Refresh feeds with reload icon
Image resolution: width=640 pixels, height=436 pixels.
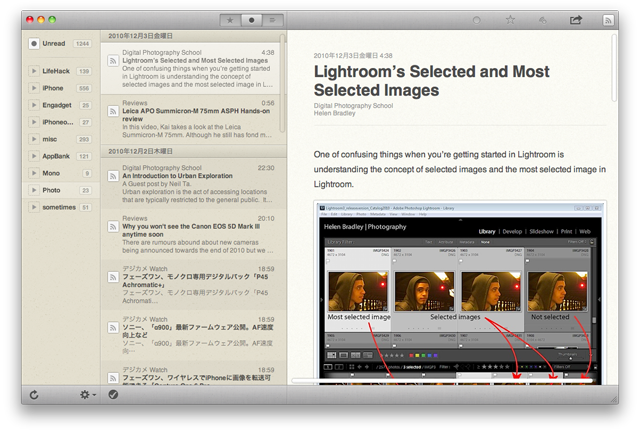coord(34,395)
